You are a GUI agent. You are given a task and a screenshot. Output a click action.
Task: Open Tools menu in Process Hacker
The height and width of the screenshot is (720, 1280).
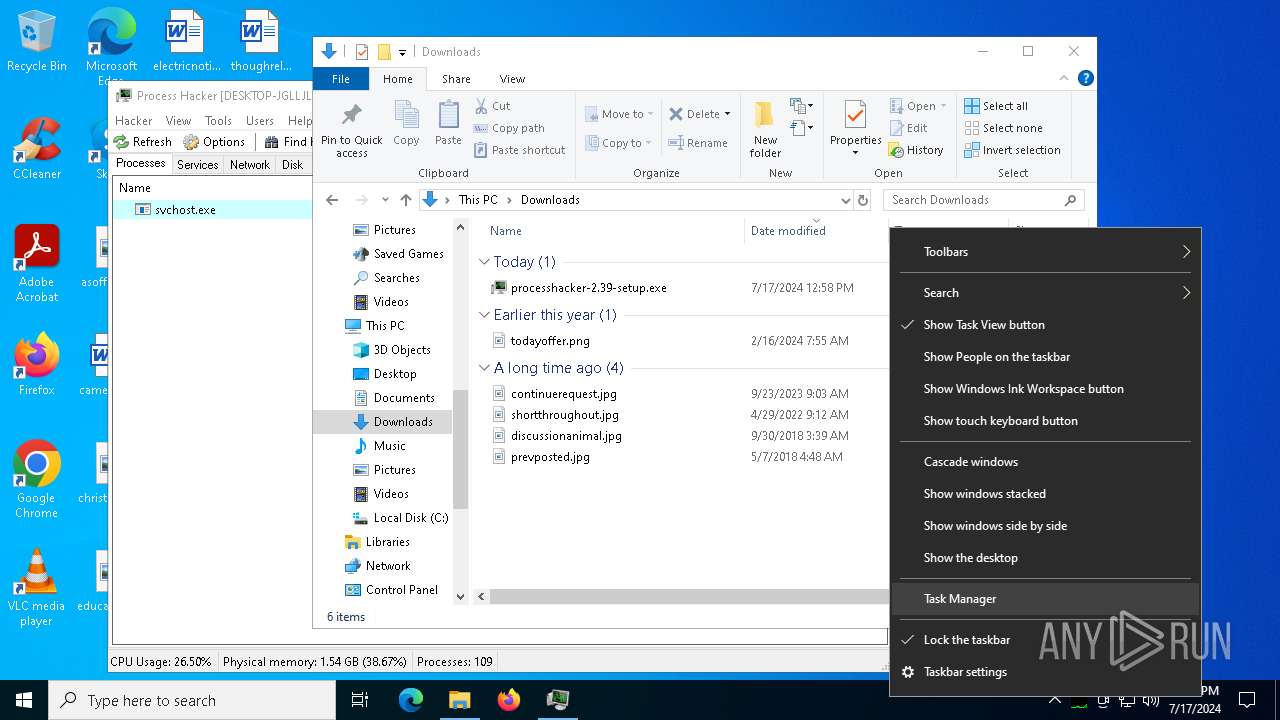point(218,120)
